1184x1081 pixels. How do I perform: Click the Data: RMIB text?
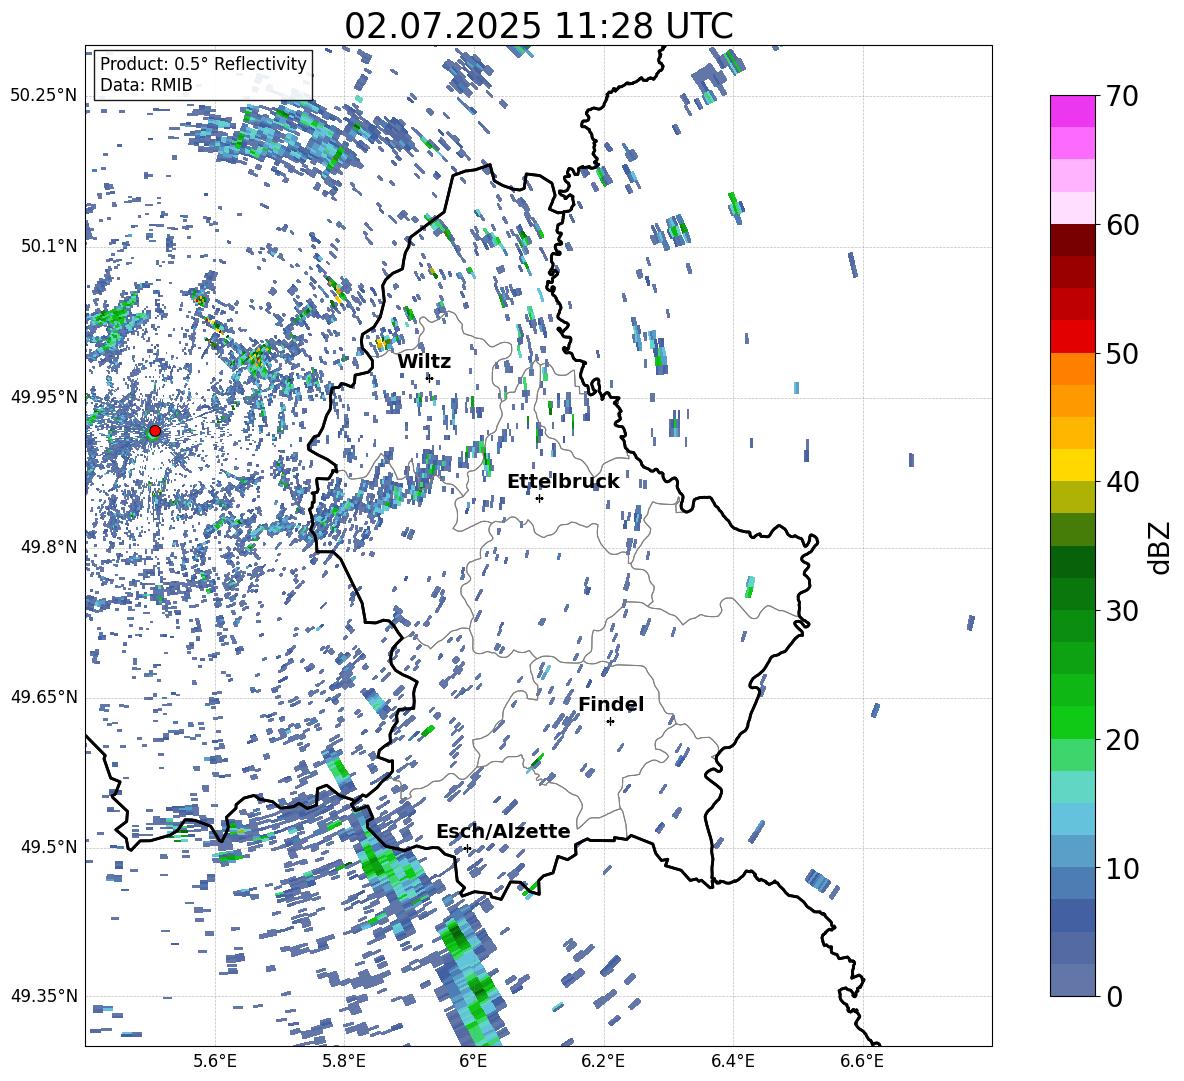(146, 85)
